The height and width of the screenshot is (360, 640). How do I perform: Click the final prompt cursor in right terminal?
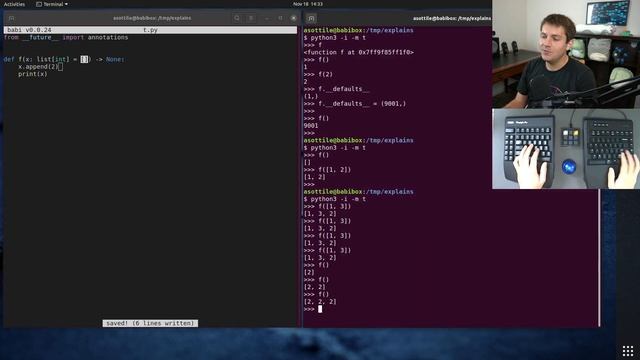[320, 309]
